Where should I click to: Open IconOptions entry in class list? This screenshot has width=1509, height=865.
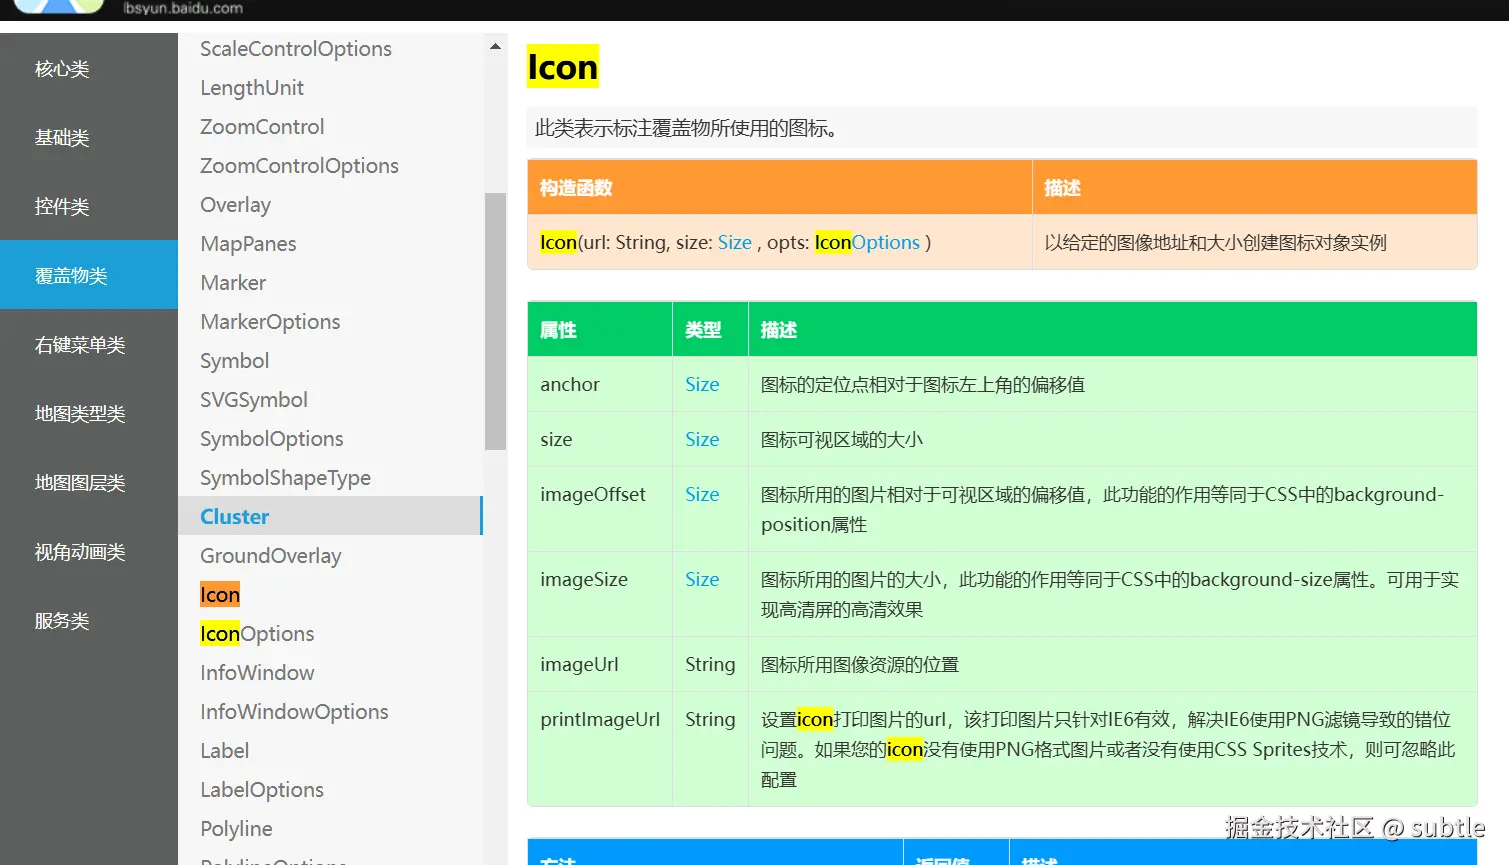257,634
